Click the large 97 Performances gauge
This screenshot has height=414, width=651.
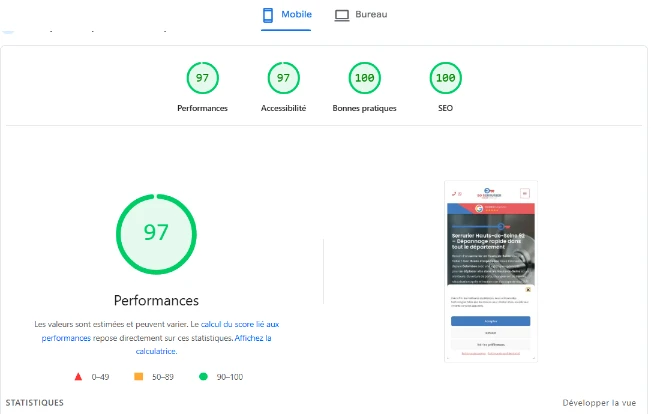156,233
